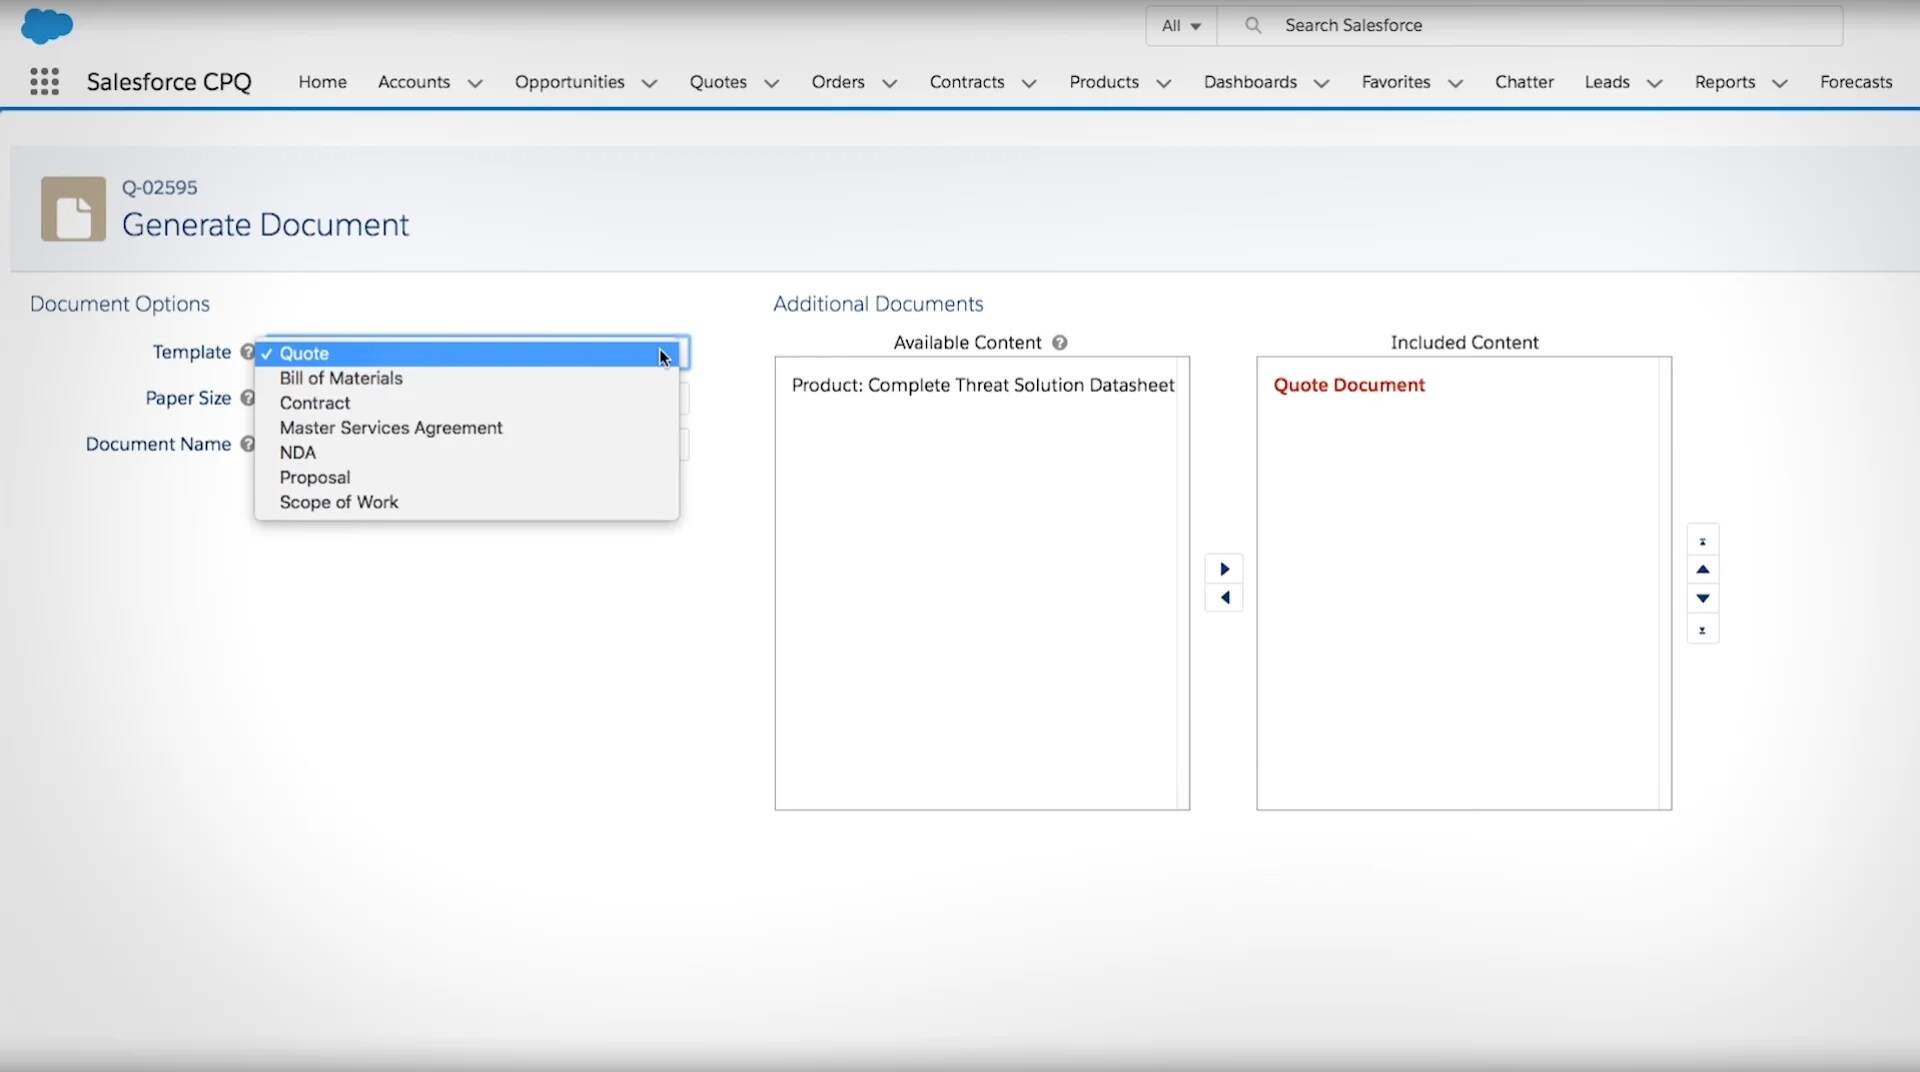Open the Orders tab
The height and width of the screenshot is (1072, 1920).
[x=838, y=82]
